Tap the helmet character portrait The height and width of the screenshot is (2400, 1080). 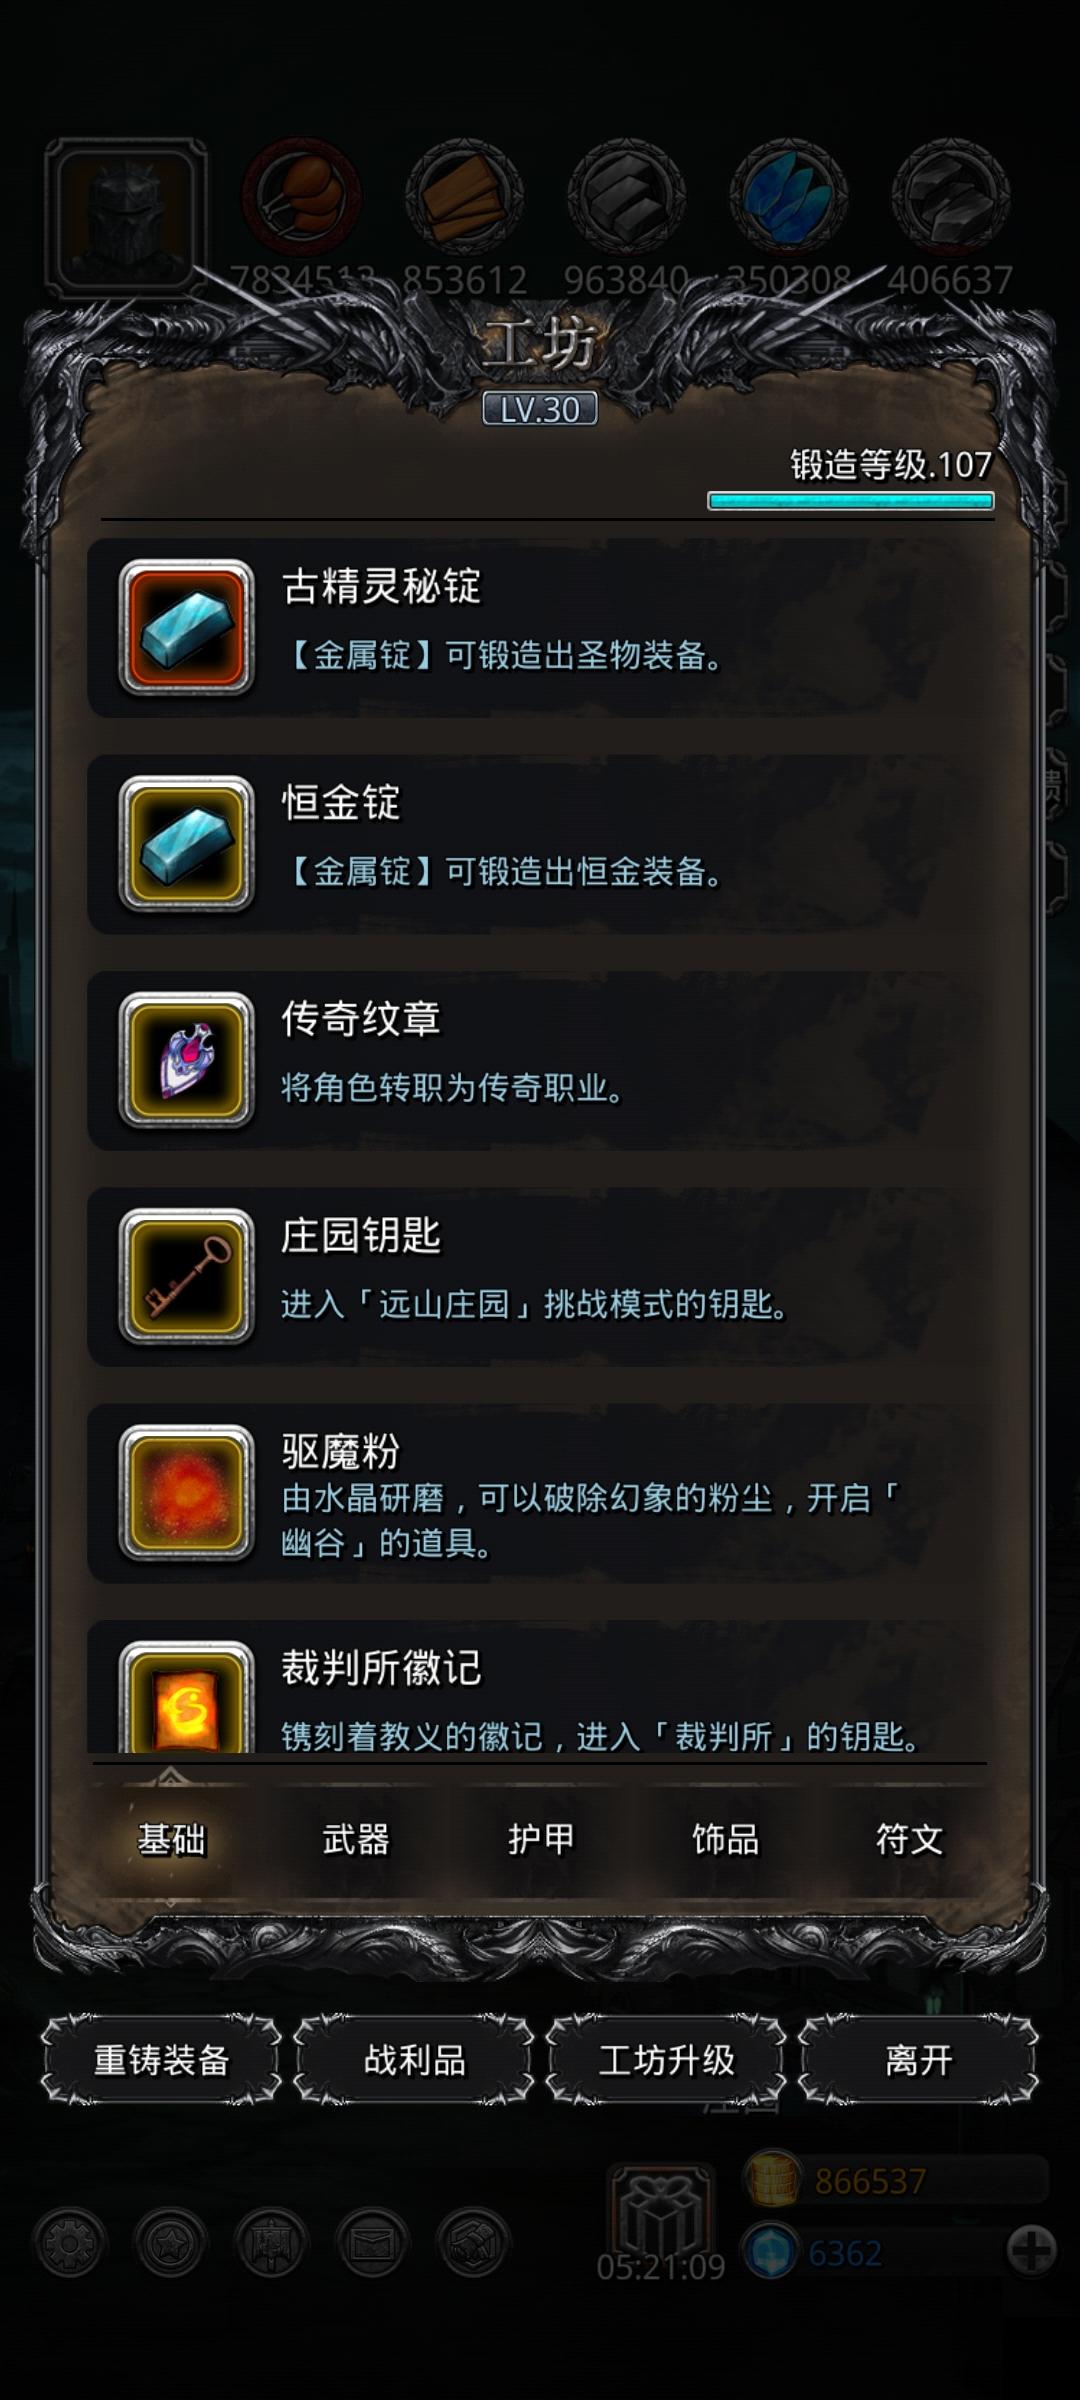tap(126, 217)
